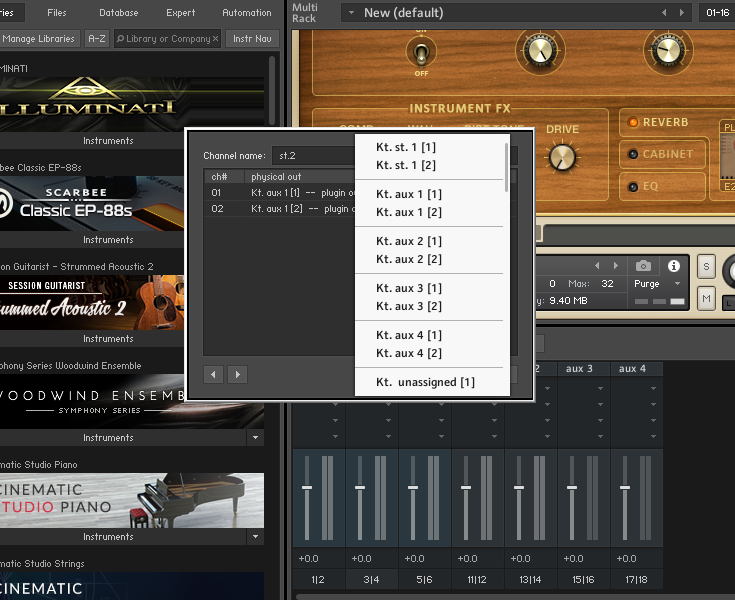Select channel row 01 Kt. aux 1 [1]
The height and width of the screenshot is (600, 735).
click(279, 193)
